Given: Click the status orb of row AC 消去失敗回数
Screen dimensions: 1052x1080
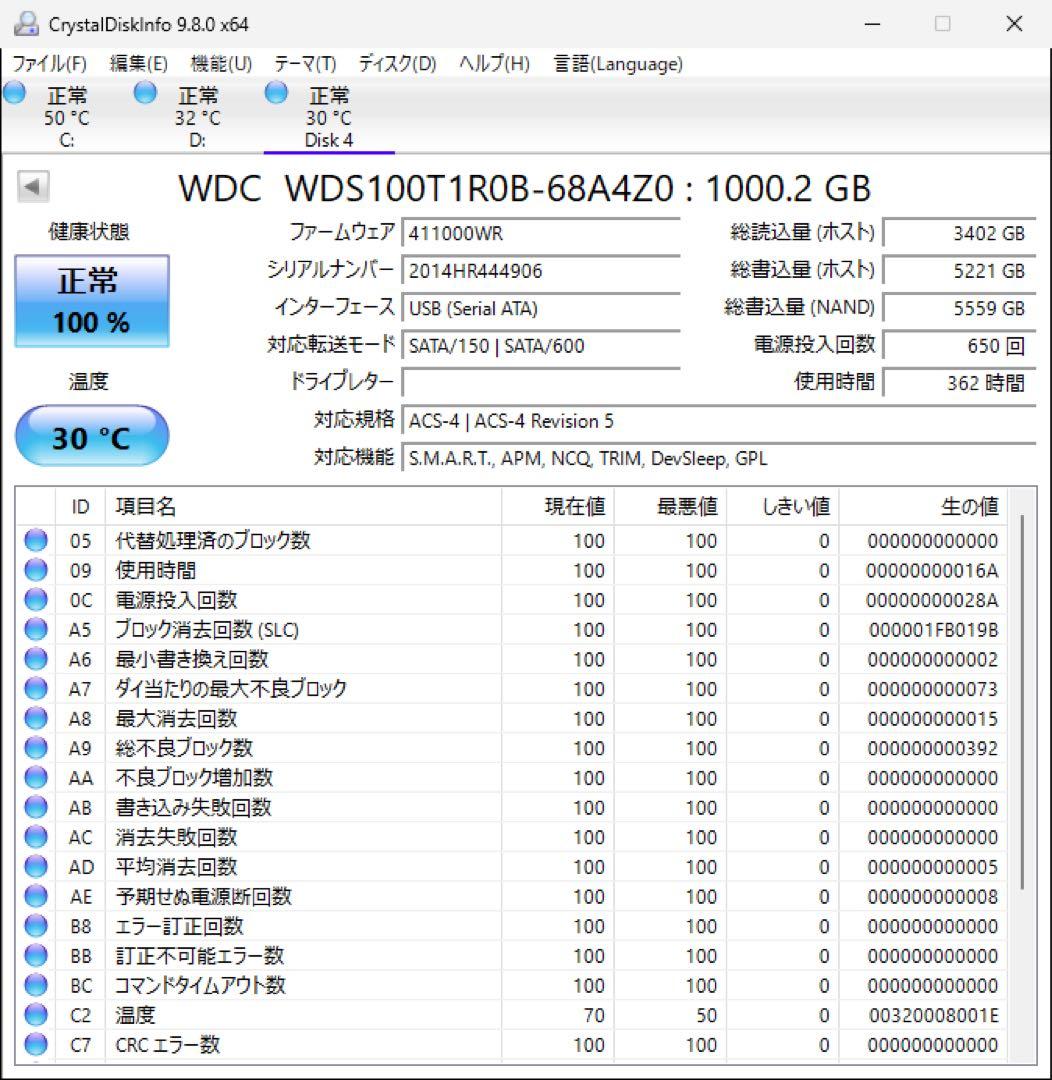Looking at the screenshot, I should (36, 837).
